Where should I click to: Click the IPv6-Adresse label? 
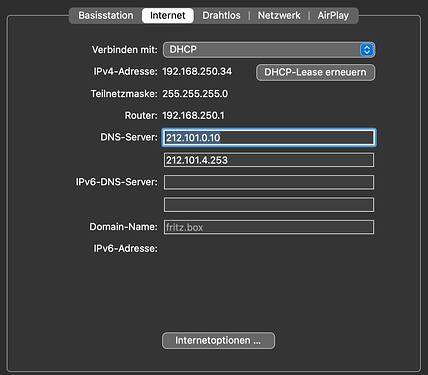coord(125,249)
